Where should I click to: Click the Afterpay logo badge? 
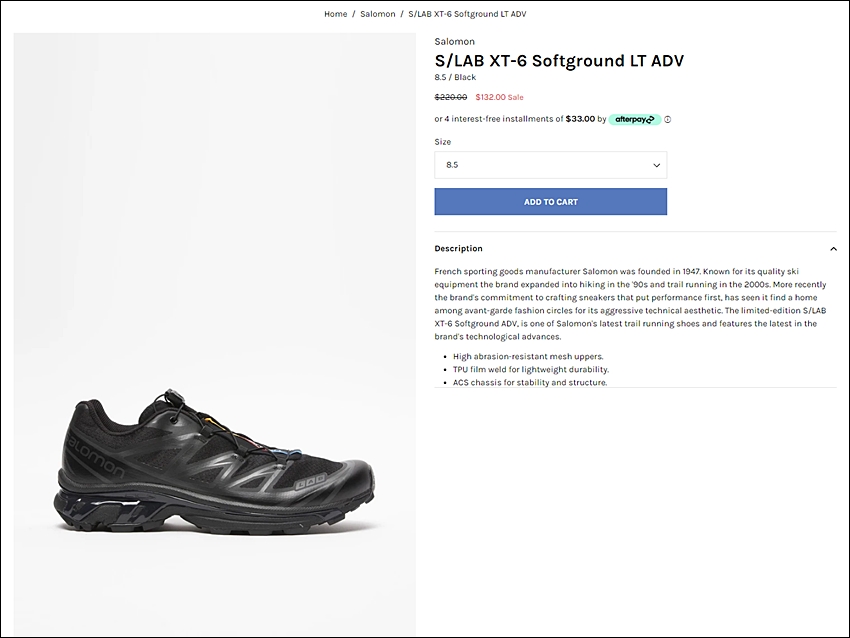coord(635,119)
